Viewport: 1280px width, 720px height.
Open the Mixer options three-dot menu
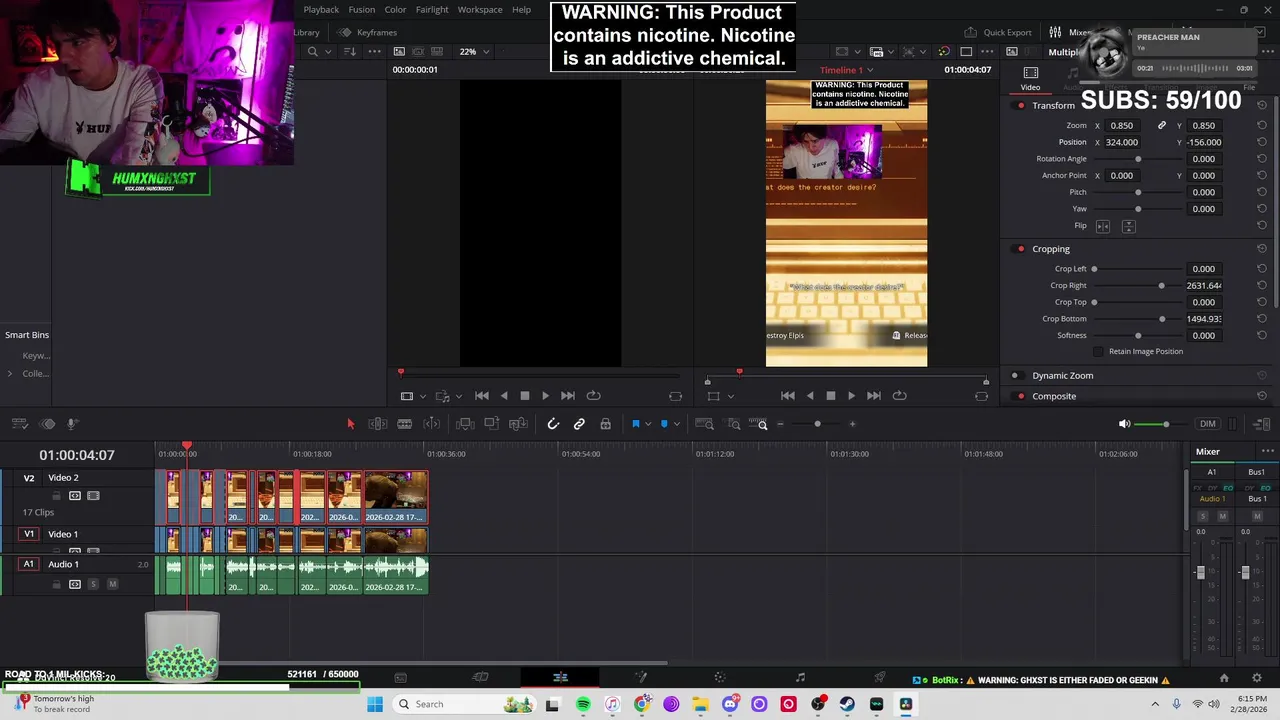pyautogui.click(x=1267, y=451)
